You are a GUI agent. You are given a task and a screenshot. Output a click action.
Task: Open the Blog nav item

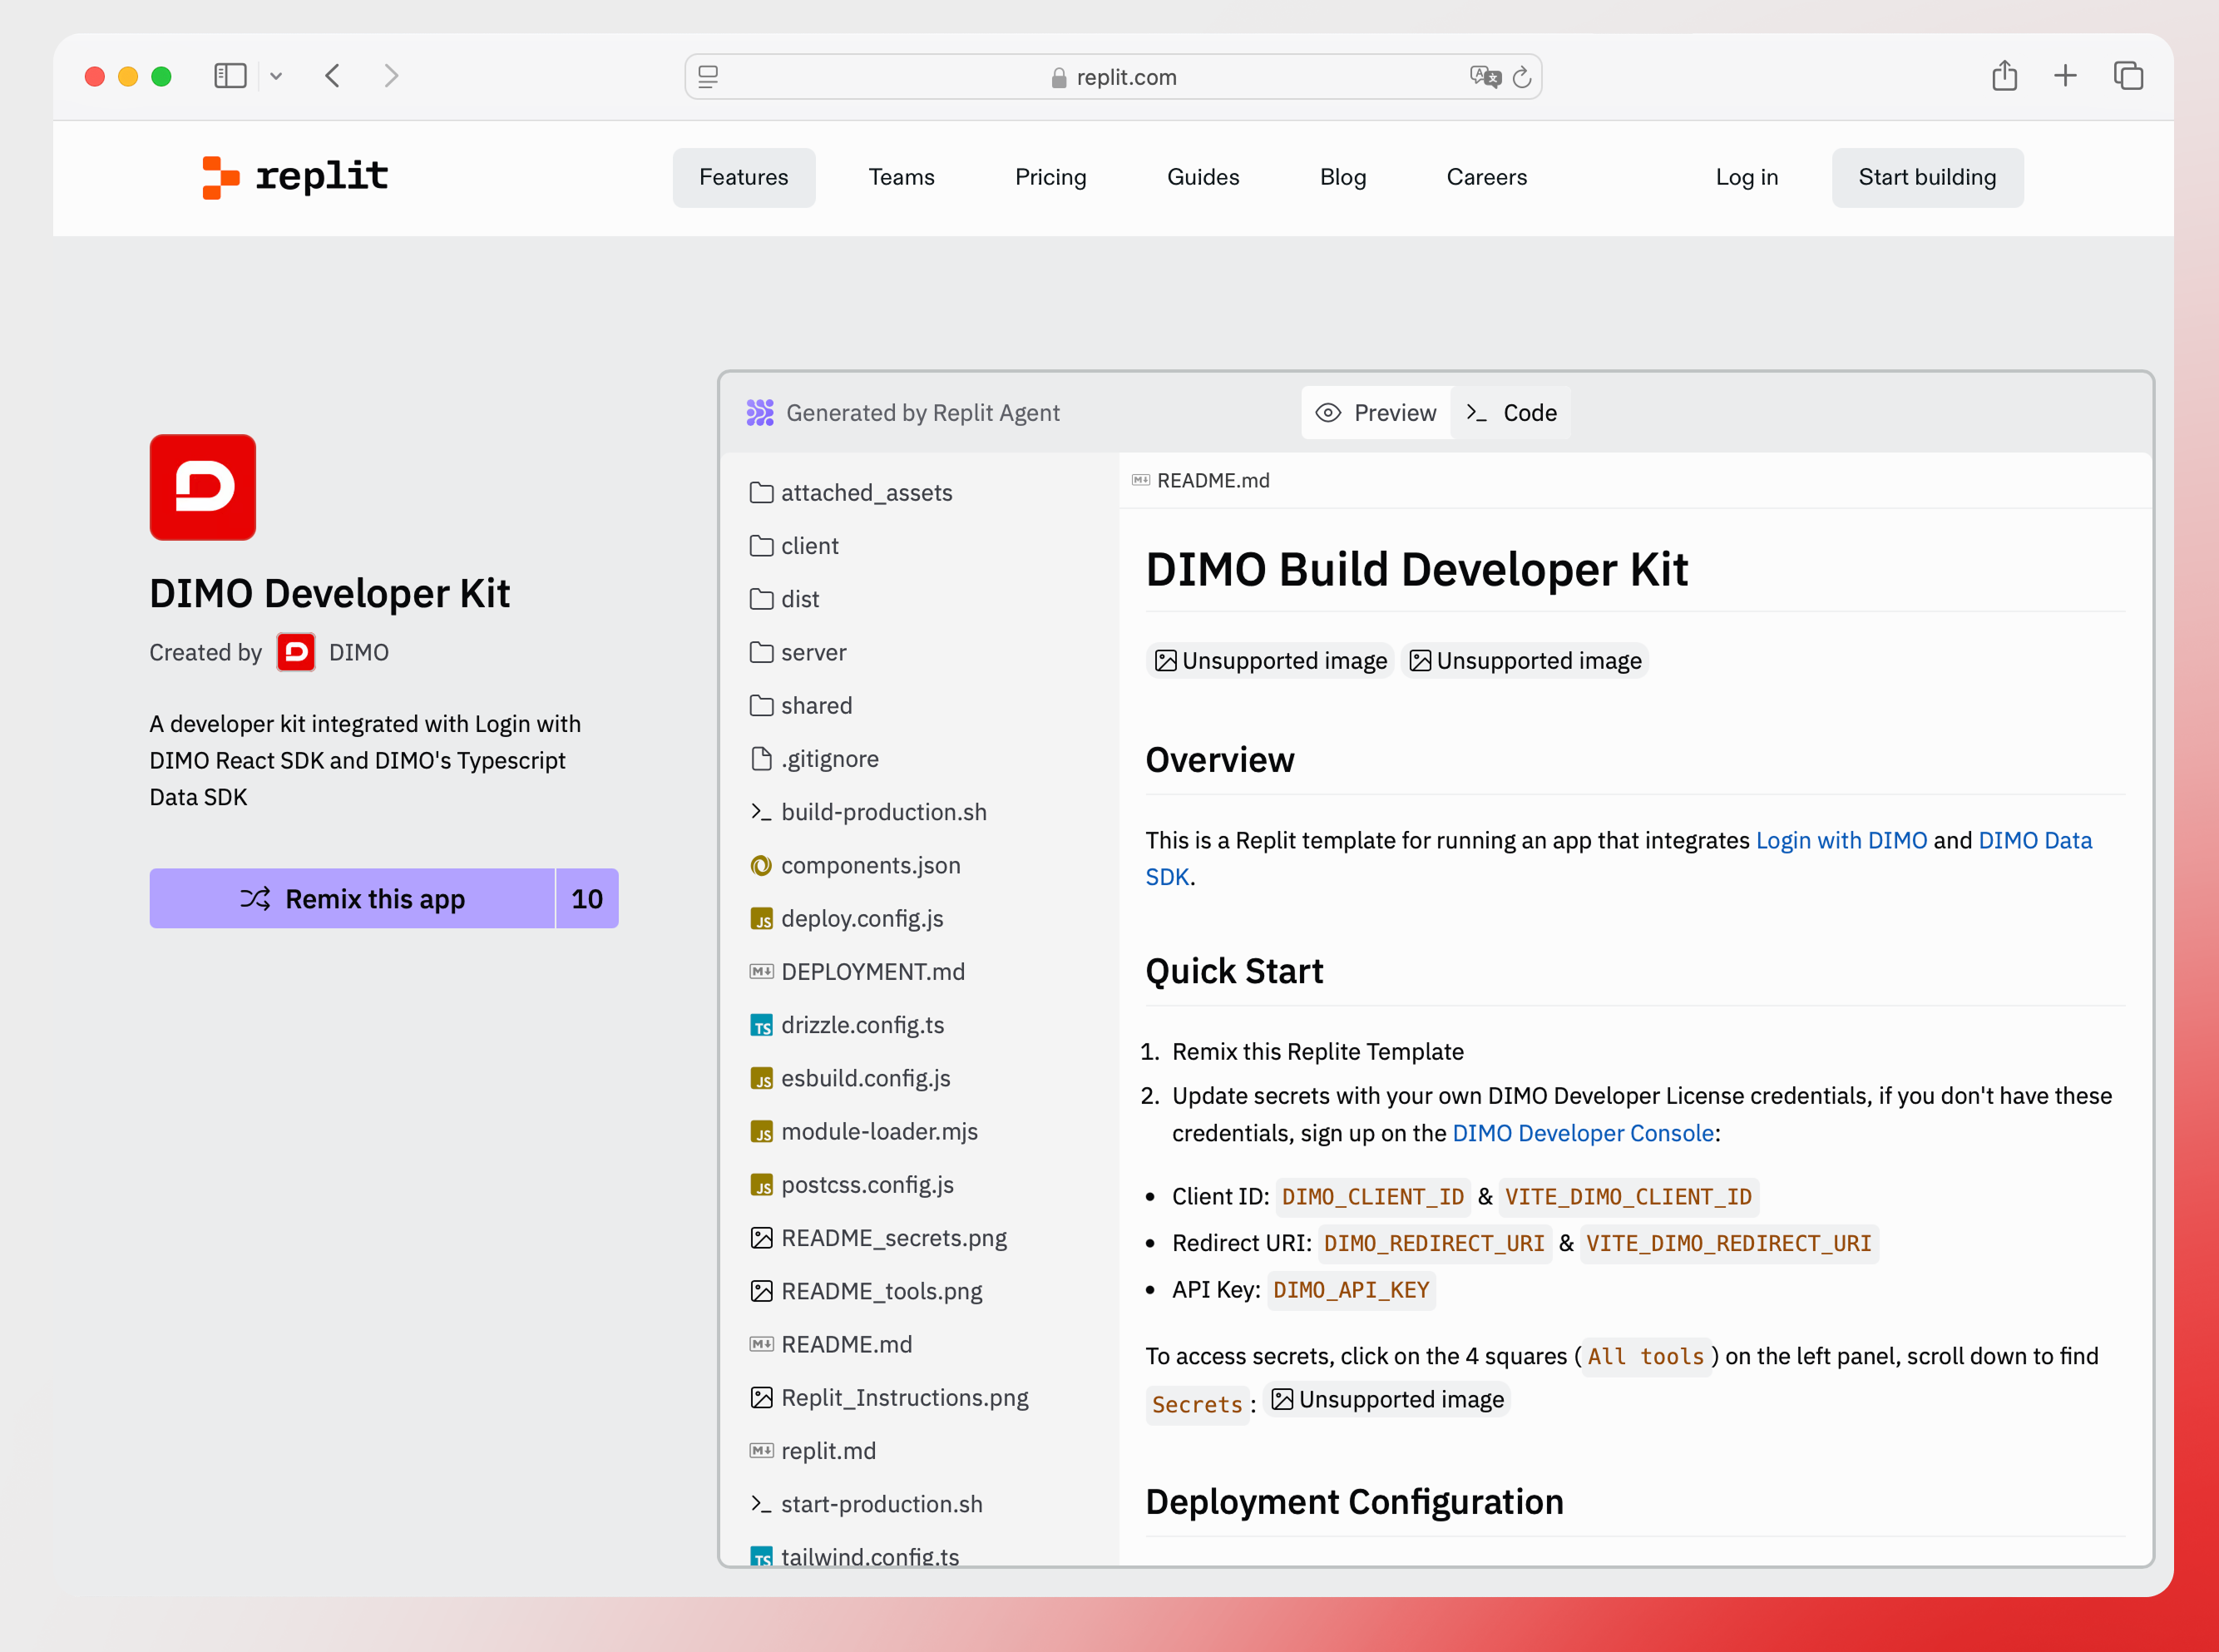pos(1342,177)
